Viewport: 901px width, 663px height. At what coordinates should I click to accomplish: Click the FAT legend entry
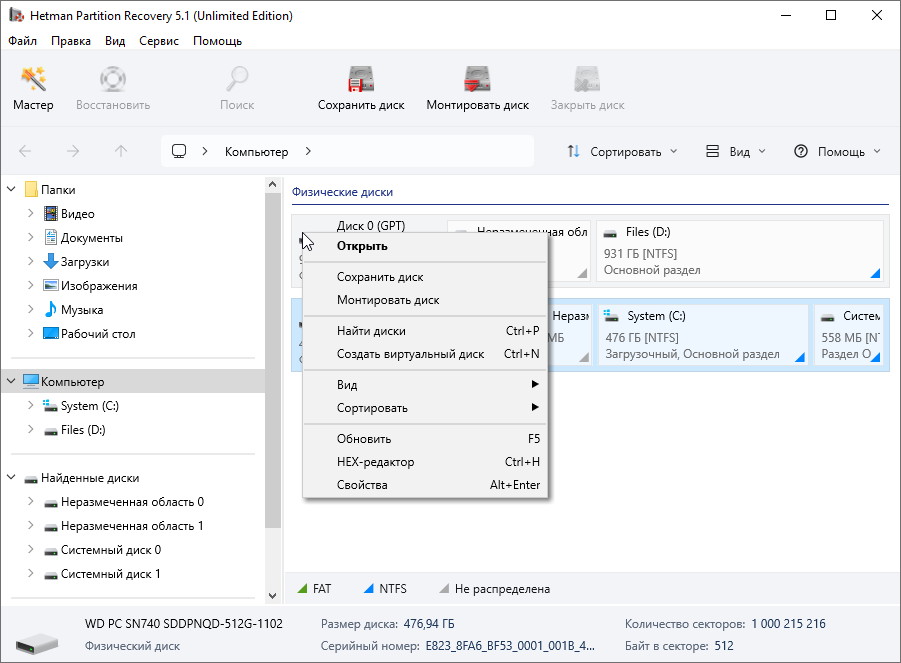click(314, 588)
